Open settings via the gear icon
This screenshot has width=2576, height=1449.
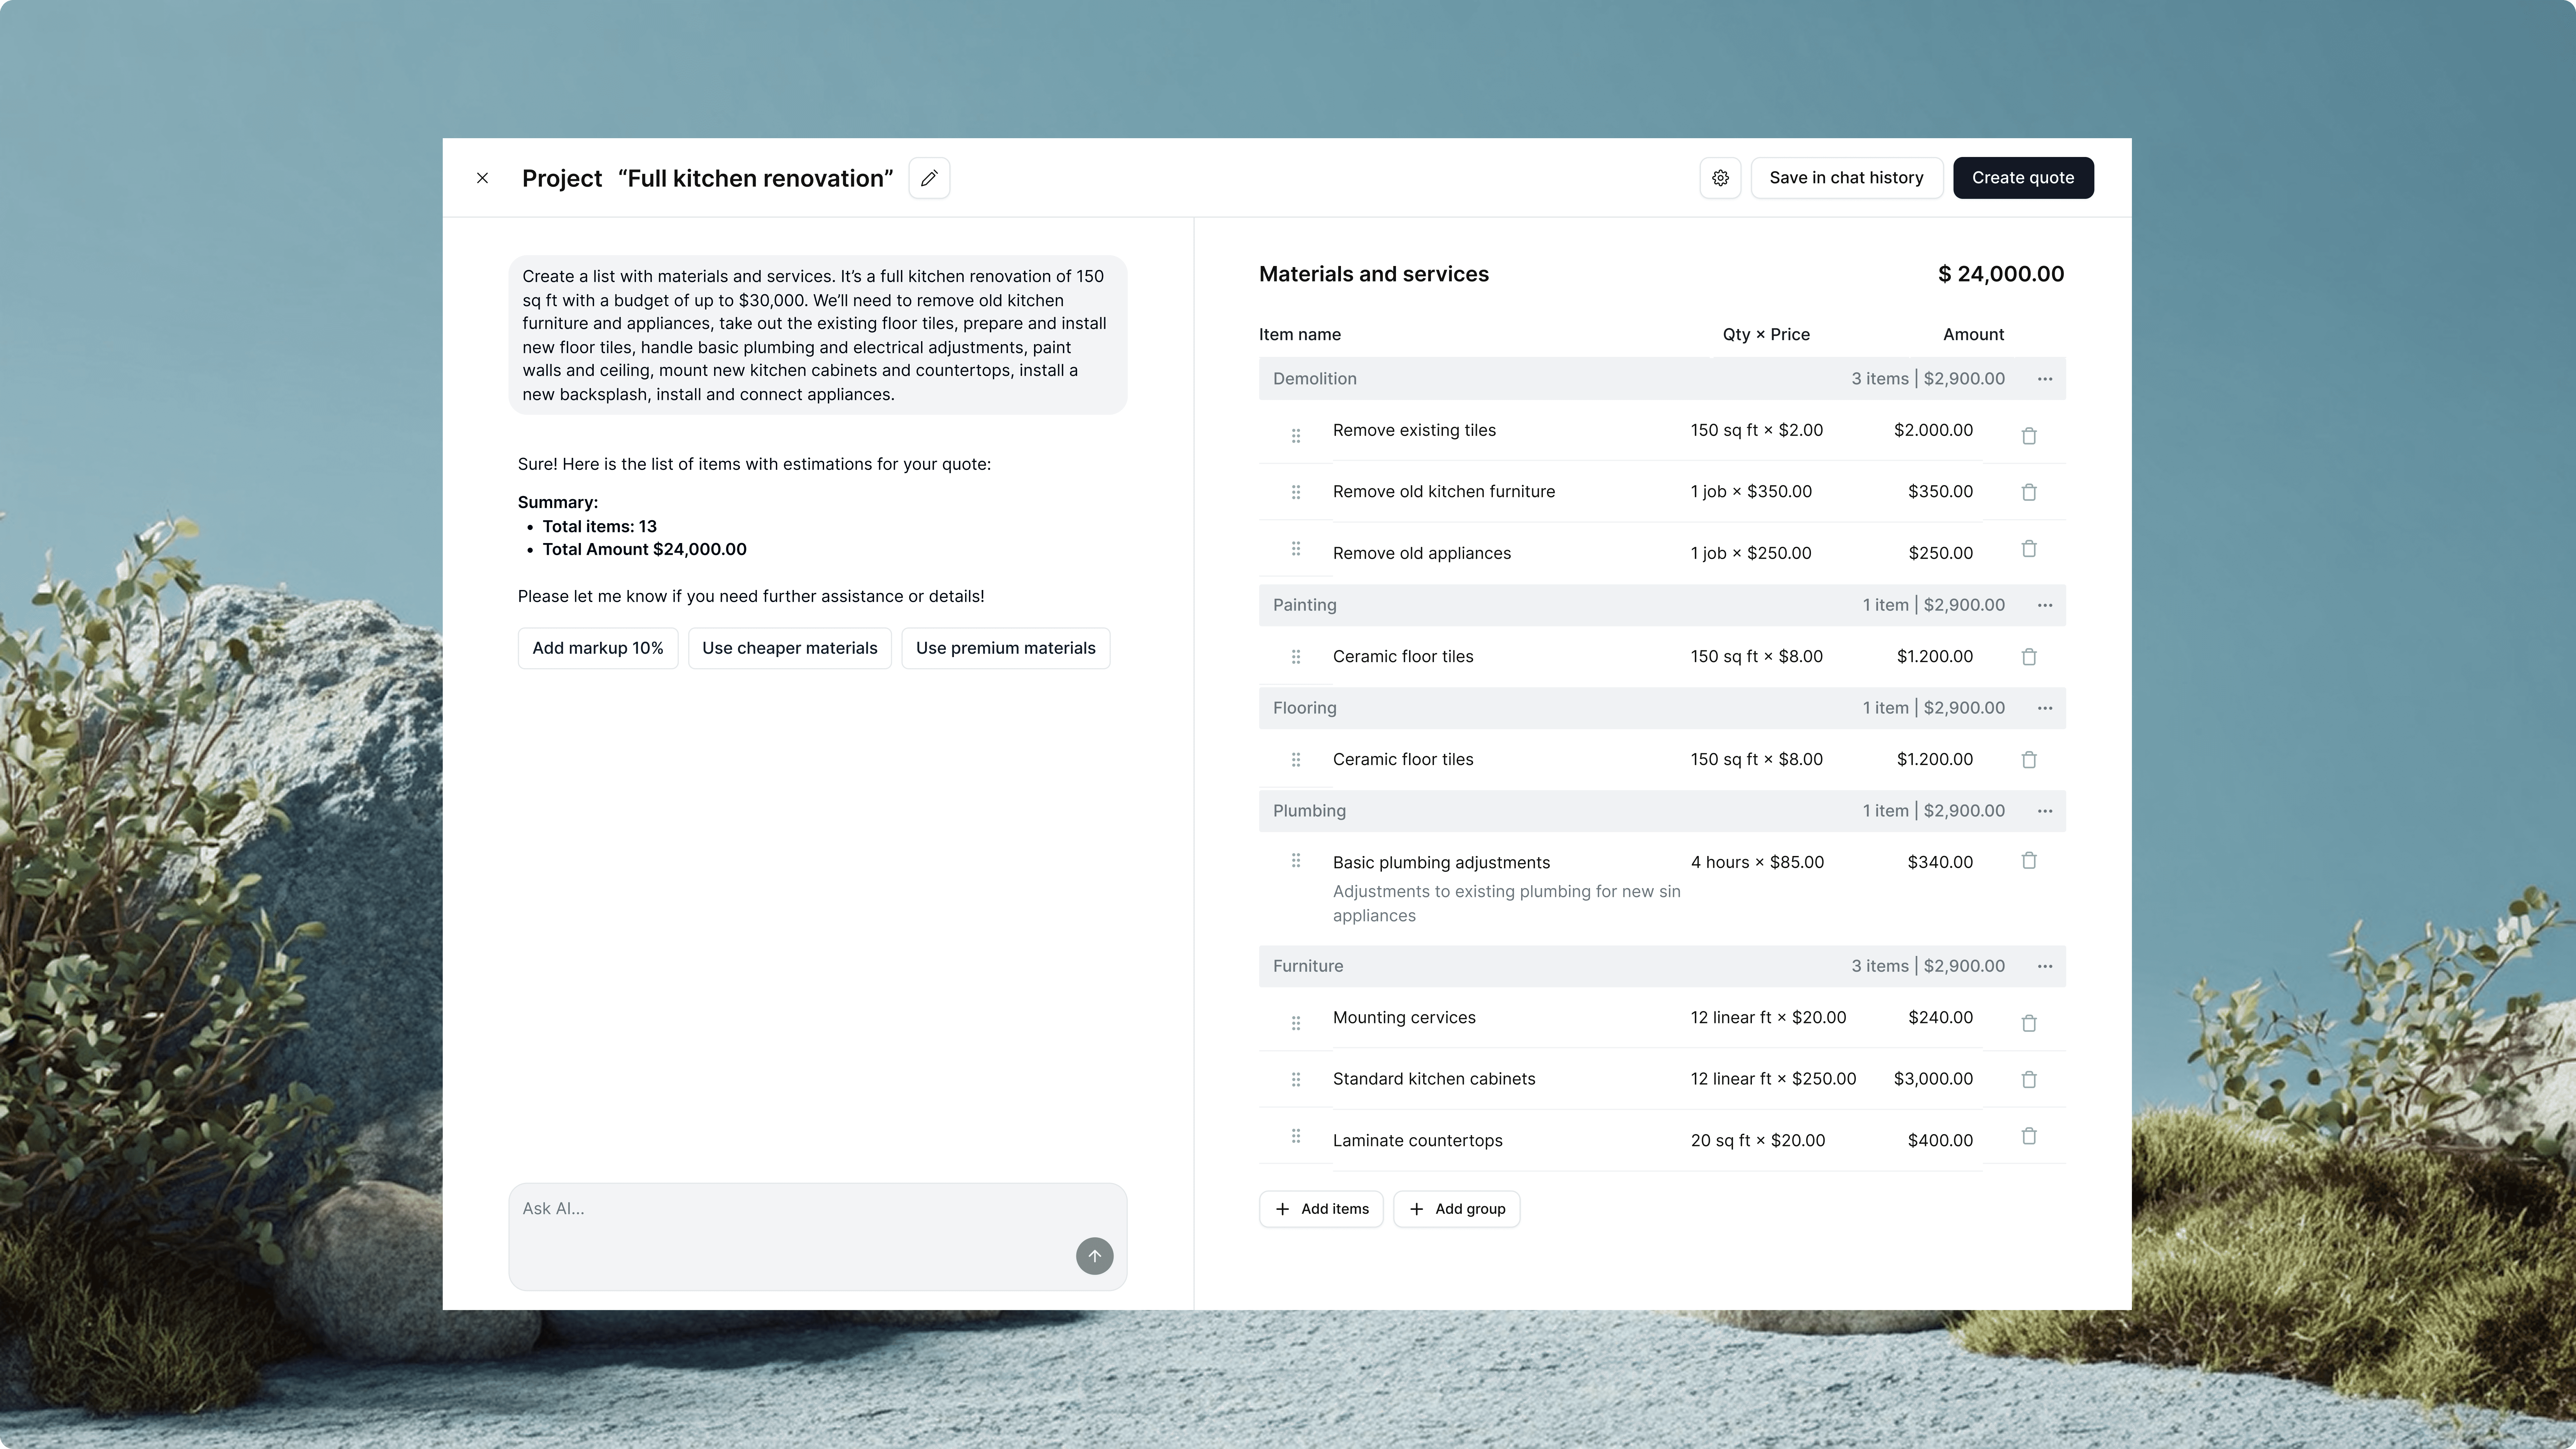pyautogui.click(x=1720, y=178)
